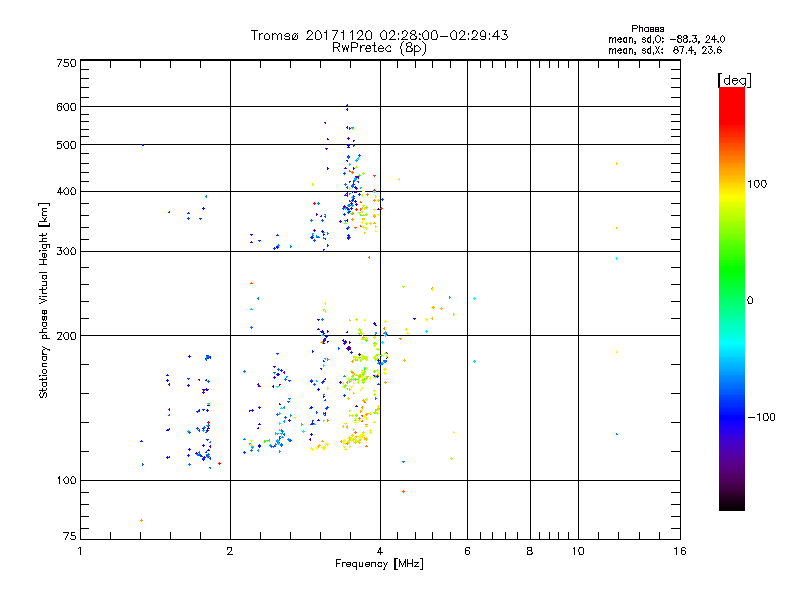The height and width of the screenshot is (600, 800).
Task: Click the y-axis tick label '200'
Action: [x=66, y=336]
